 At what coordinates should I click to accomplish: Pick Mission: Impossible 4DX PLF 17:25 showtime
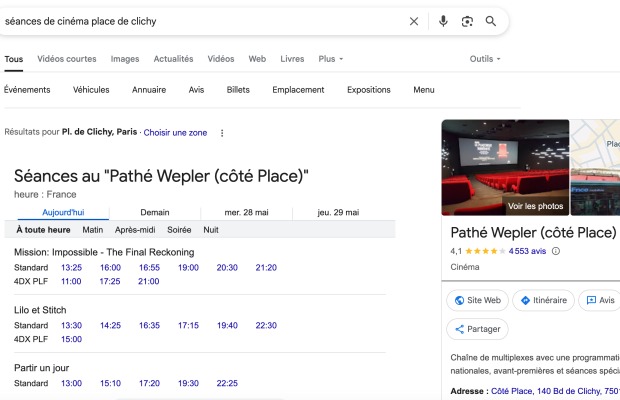(x=110, y=281)
